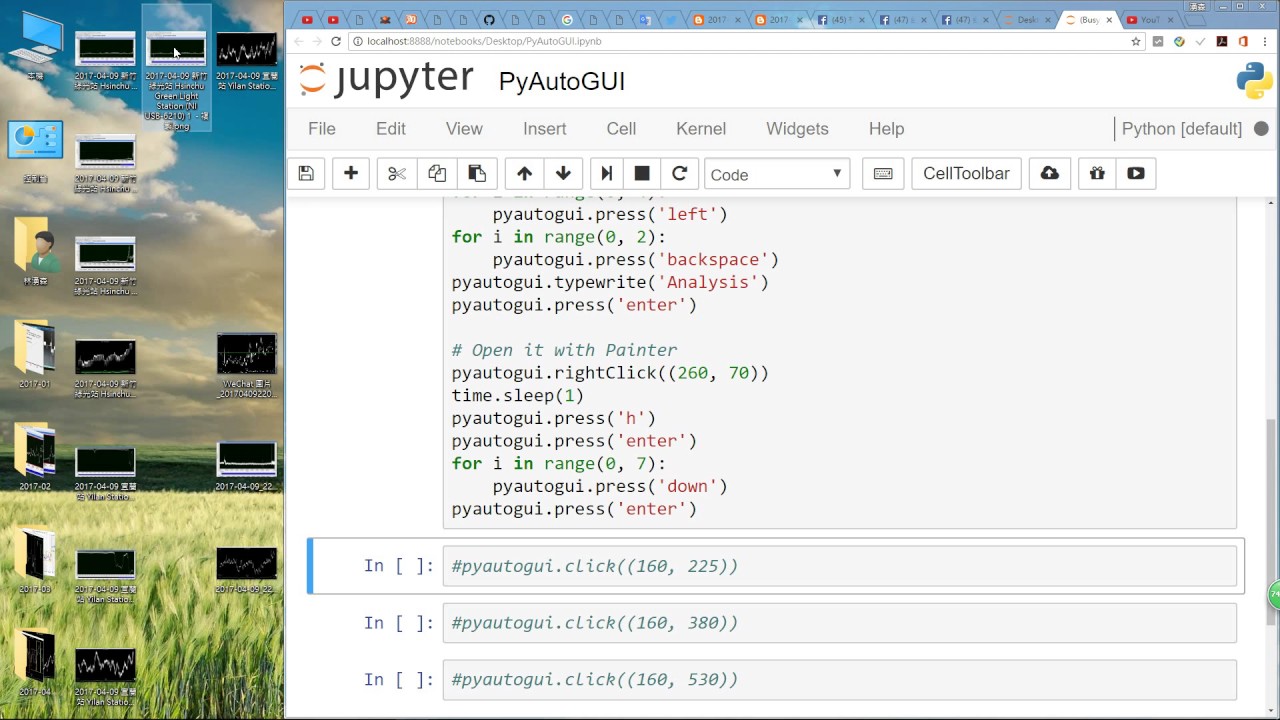Copy selected cells in Jupyter toolbar

click(437, 173)
